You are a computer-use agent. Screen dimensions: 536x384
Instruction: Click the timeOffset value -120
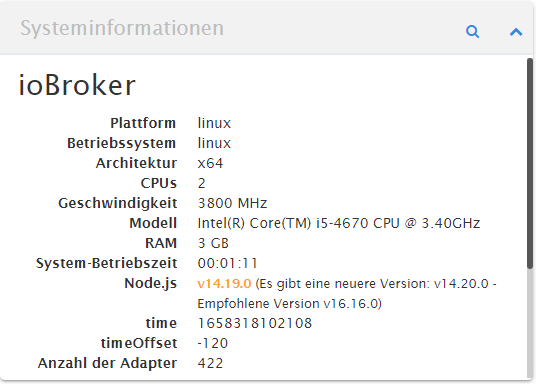pos(213,343)
